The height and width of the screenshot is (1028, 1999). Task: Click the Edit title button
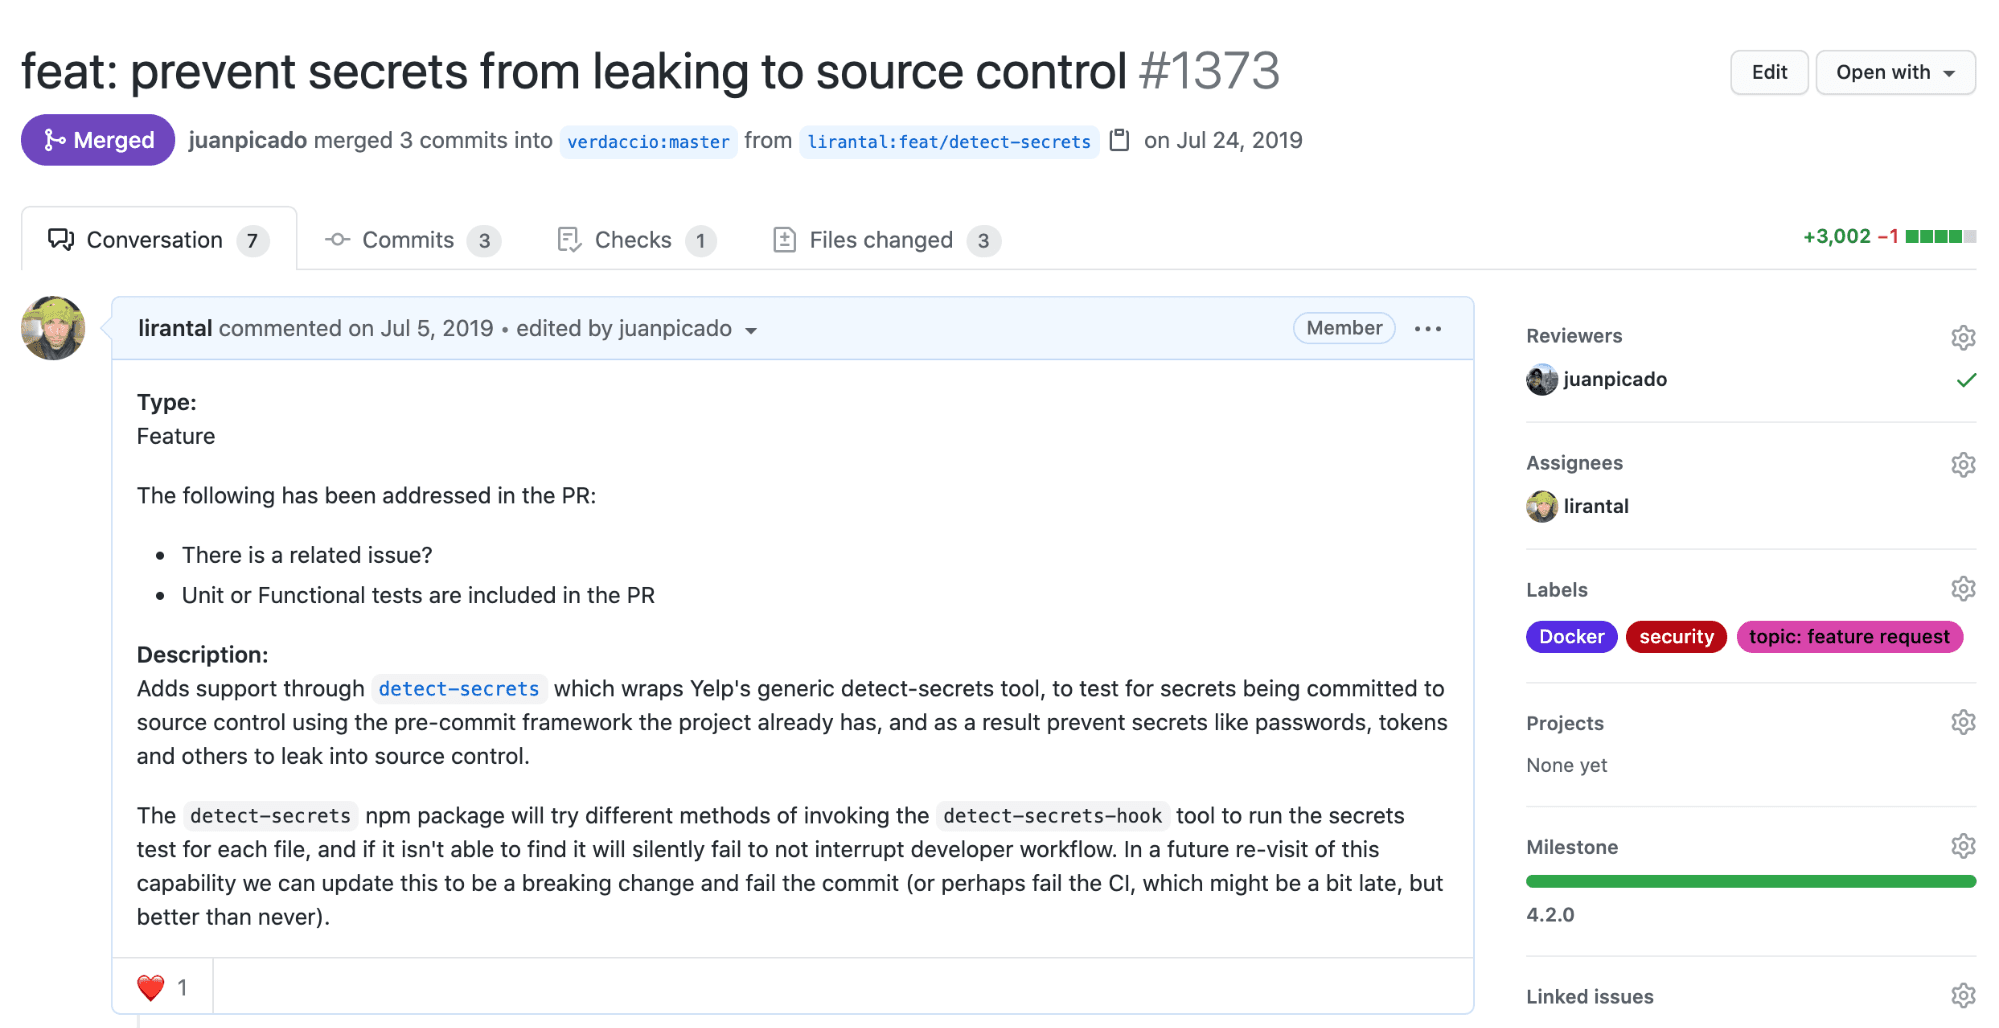coord(1768,73)
